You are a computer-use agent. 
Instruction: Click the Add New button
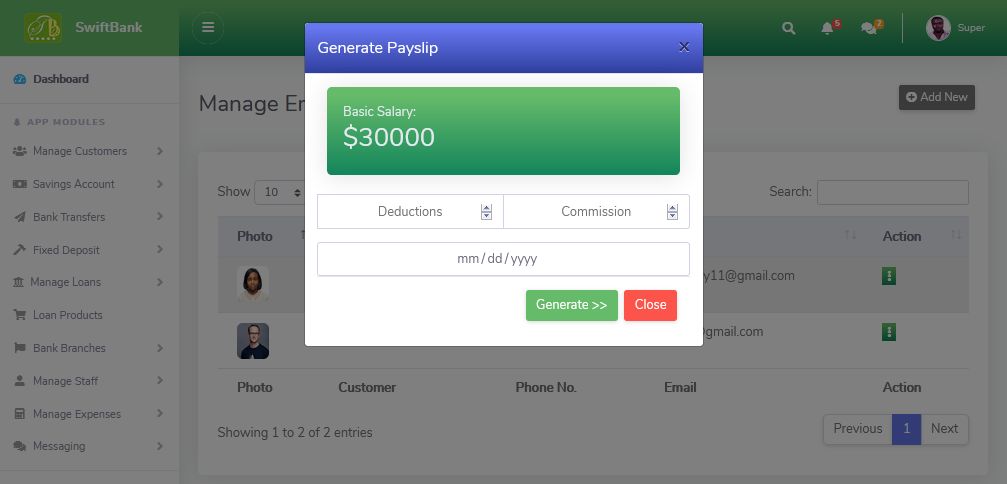pyautogui.click(x=936, y=97)
